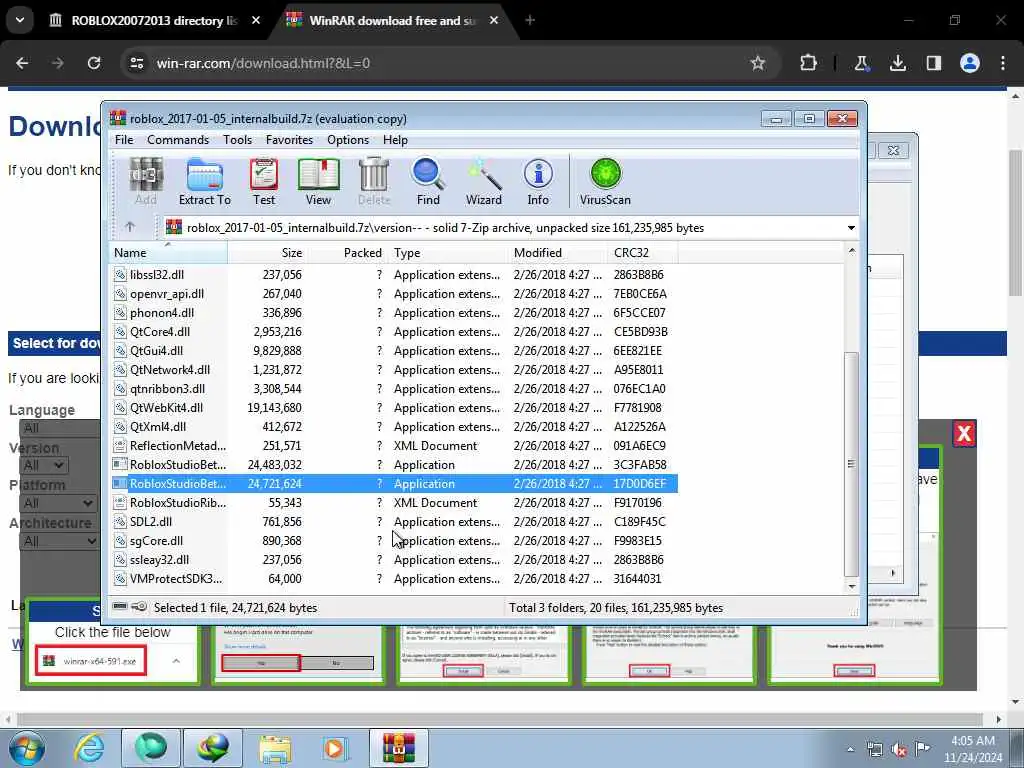1024x768 pixels.
Task: Click volume muted icon in system tray
Action: coord(899,750)
